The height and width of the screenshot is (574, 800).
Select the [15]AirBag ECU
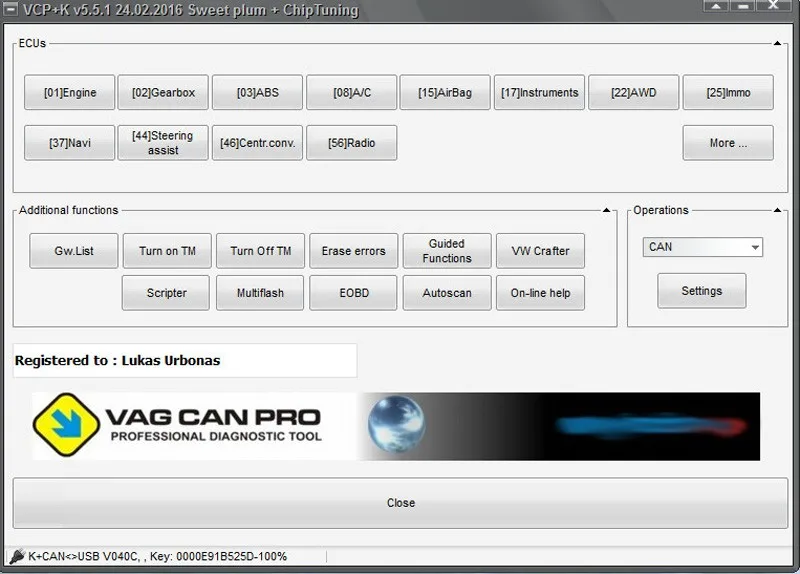click(445, 92)
